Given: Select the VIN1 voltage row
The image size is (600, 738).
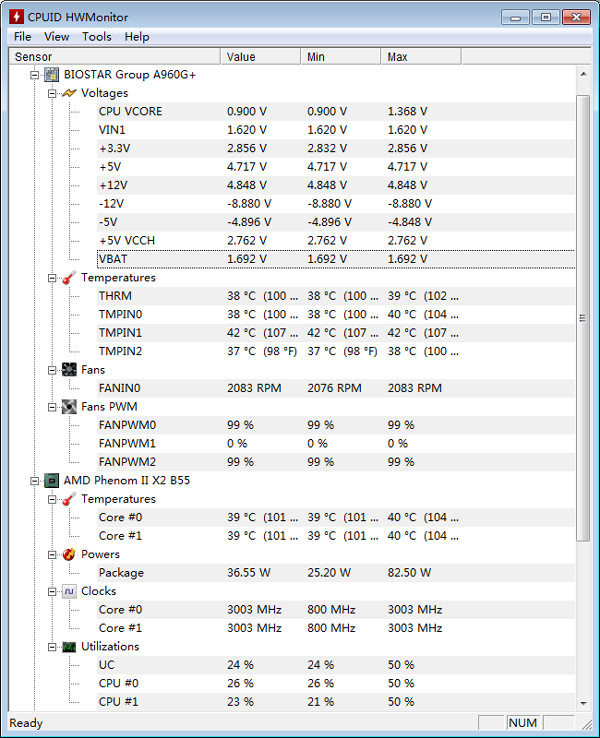Looking at the screenshot, I should pos(336,130).
